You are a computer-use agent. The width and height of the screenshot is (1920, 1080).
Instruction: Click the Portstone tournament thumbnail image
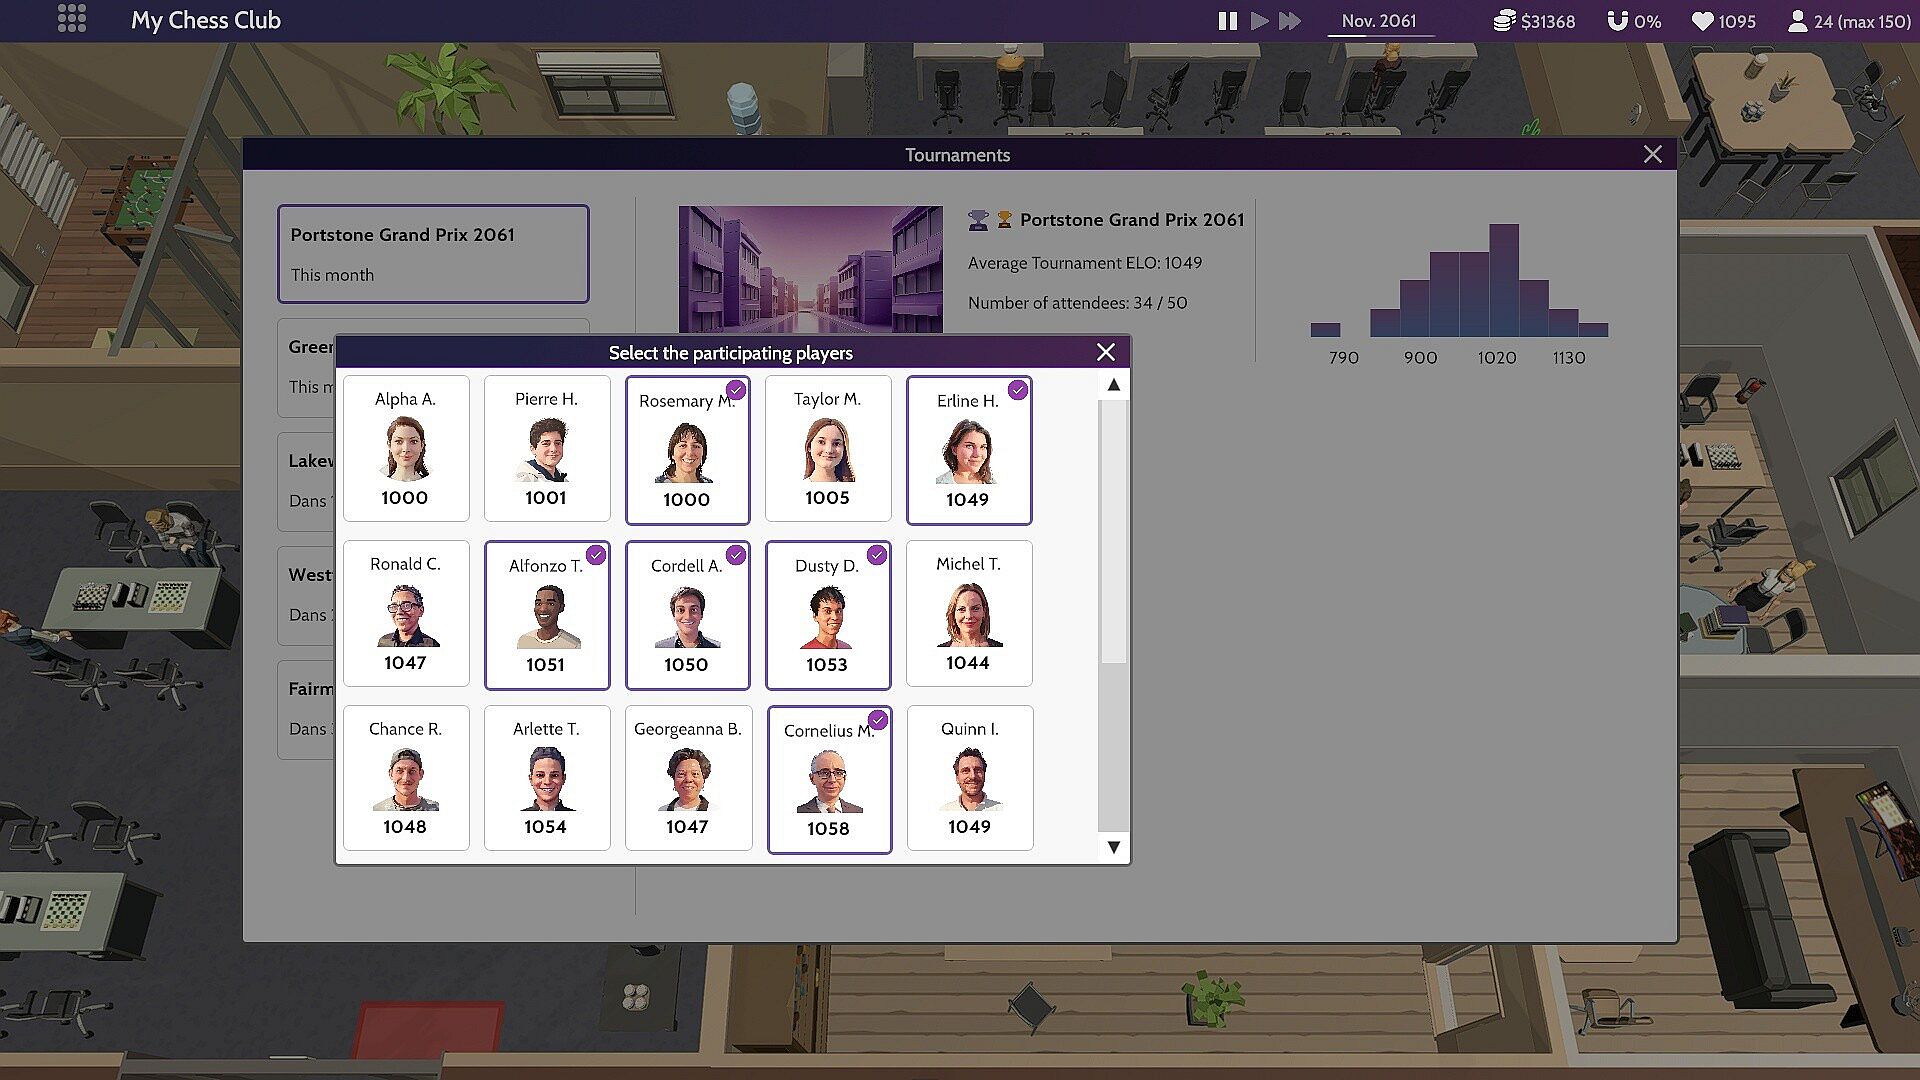click(x=810, y=268)
